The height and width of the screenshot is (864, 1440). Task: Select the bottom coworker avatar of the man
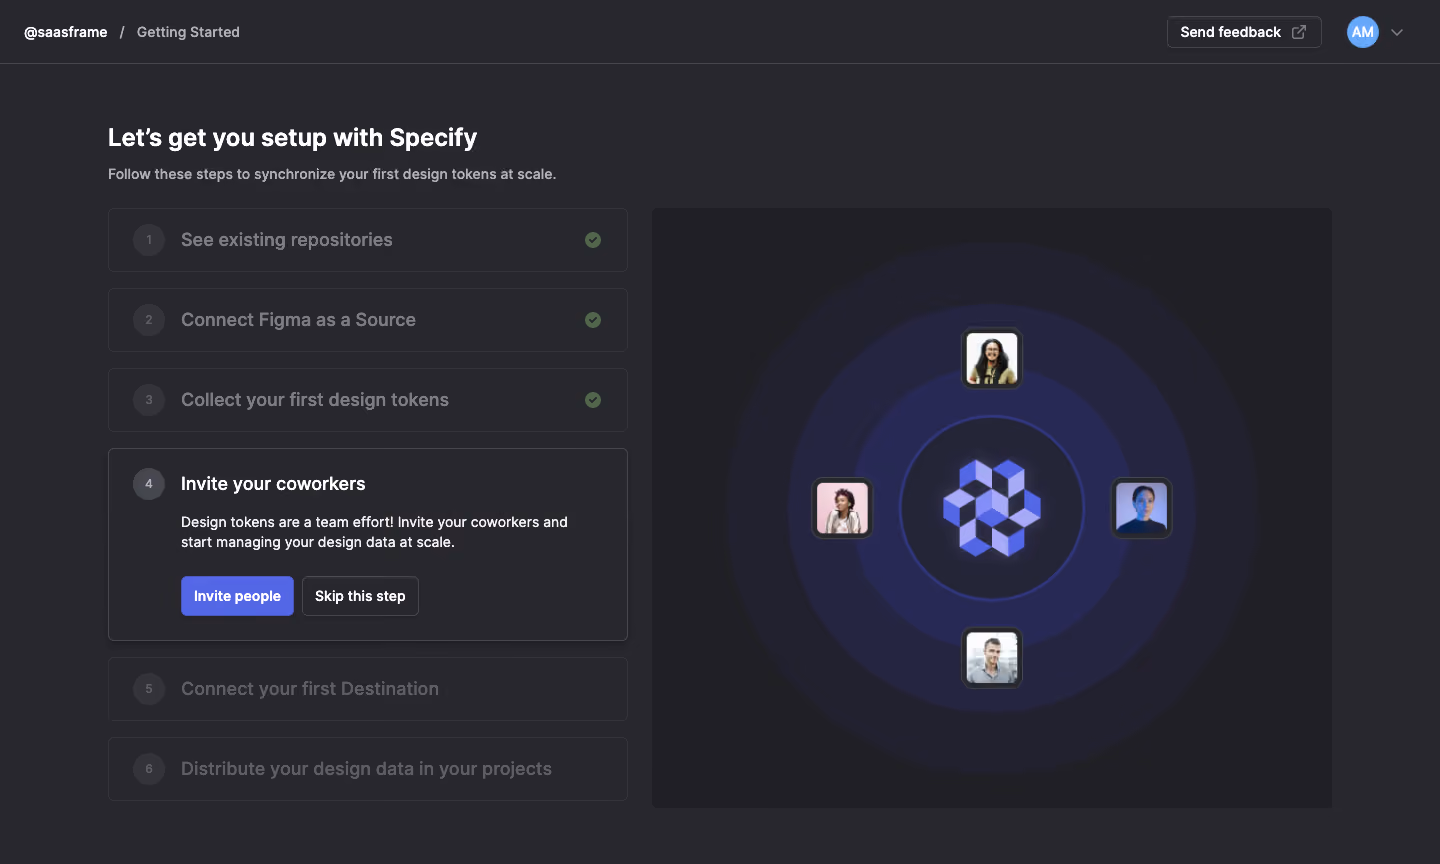point(992,658)
